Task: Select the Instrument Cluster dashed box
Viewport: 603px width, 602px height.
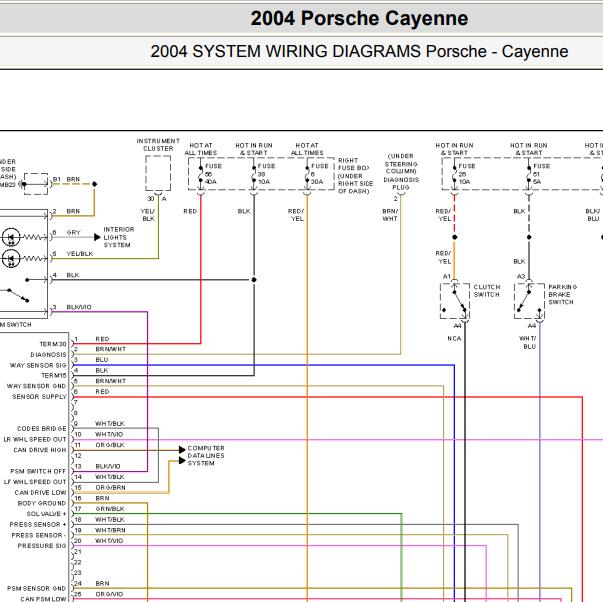Action: point(158,173)
